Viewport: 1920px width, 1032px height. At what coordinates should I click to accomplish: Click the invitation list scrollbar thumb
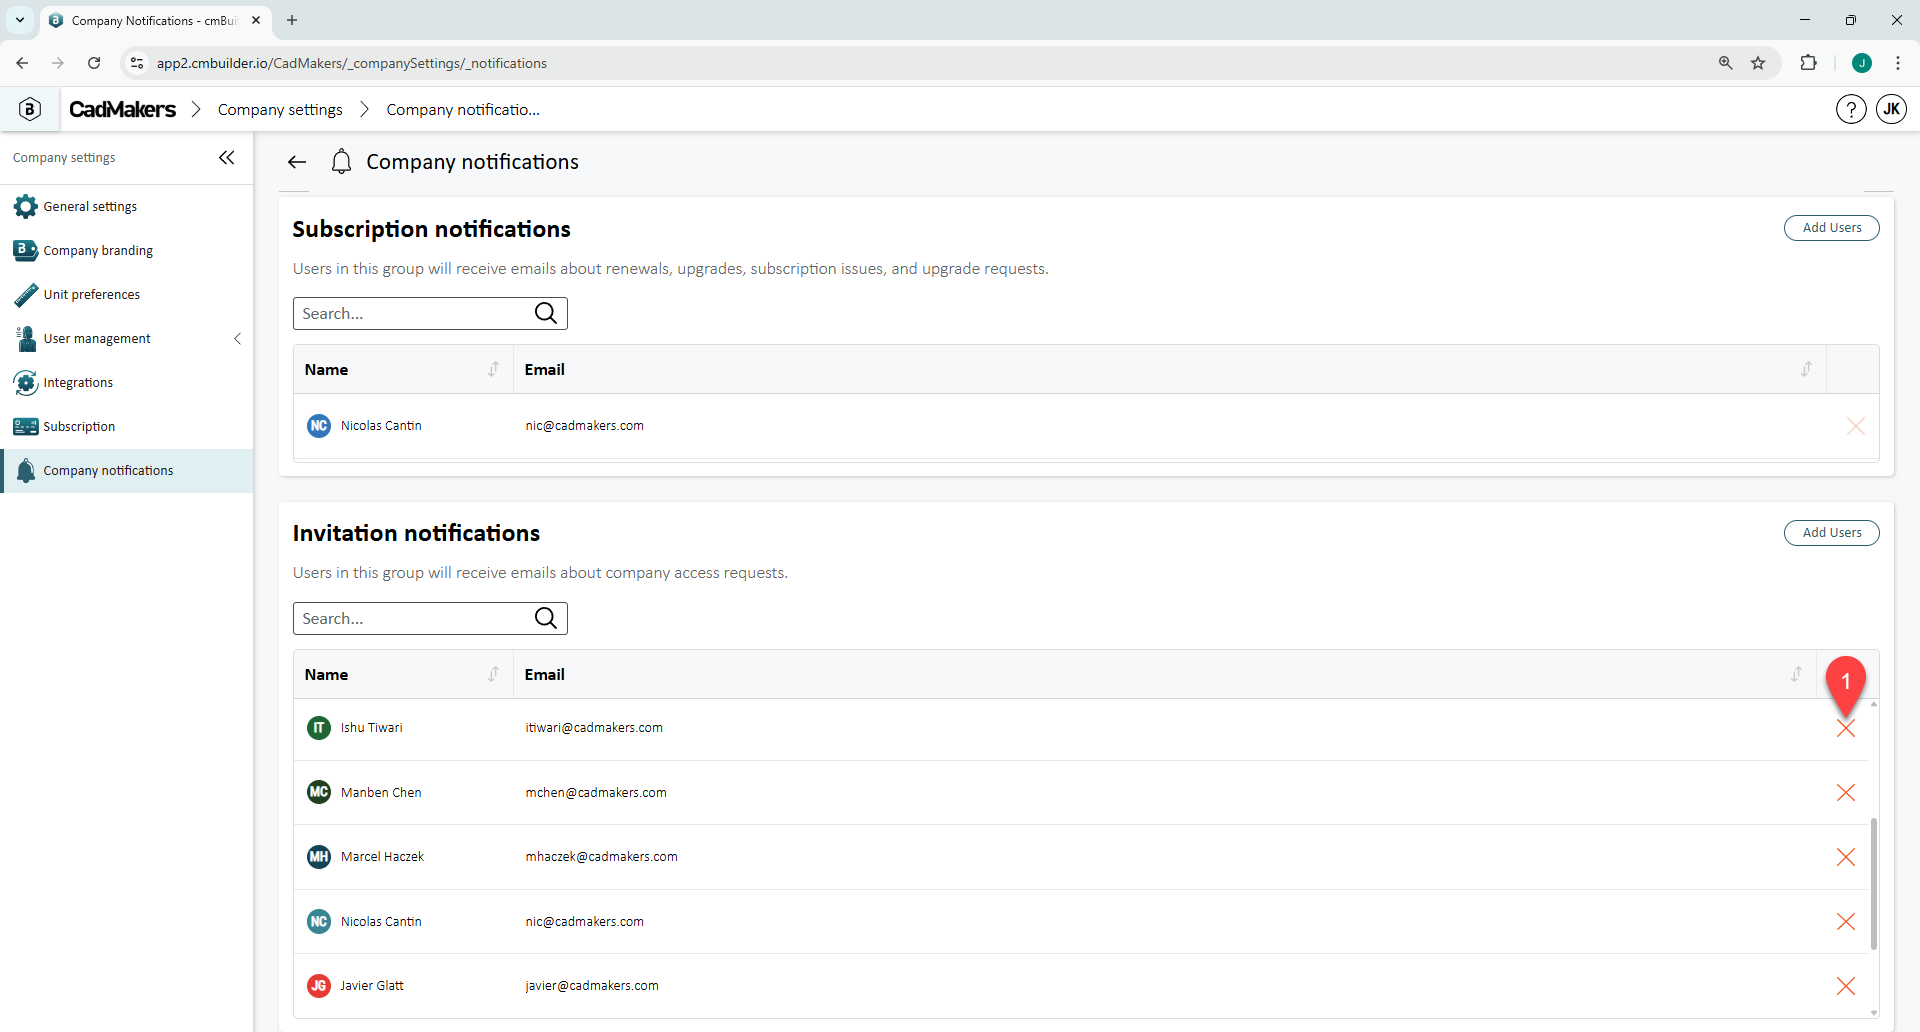pos(1873,884)
